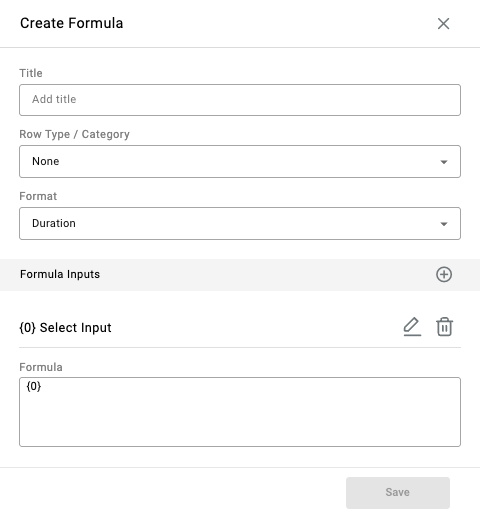Click the Title field label
This screenshot has height=517, width=480.
tap(31, 73)
